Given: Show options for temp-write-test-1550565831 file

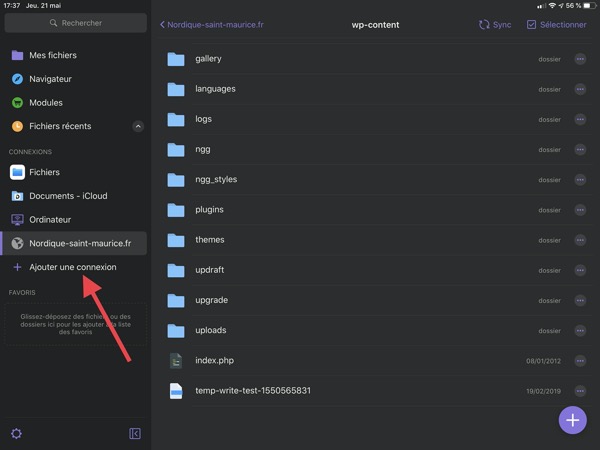Looking at the screenshot, I should coord(580,390).
